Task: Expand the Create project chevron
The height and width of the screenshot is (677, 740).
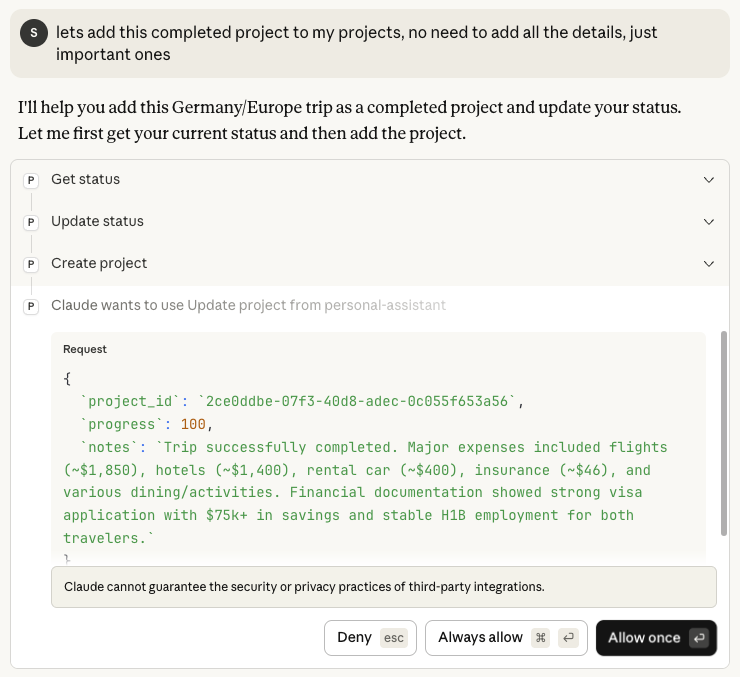Action: pos(708,264)
